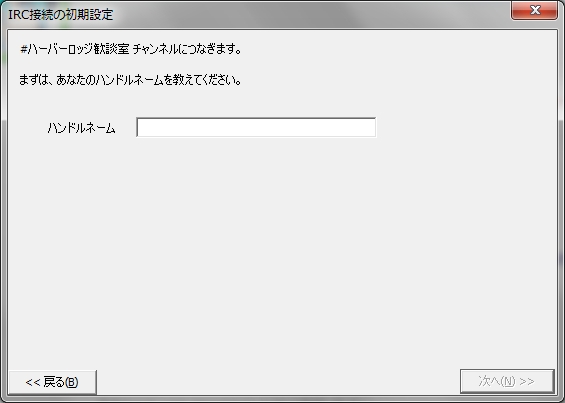Click the IRC接続の初期設定 title bar text
Viewport: 565px width, 403px height.
61,14
